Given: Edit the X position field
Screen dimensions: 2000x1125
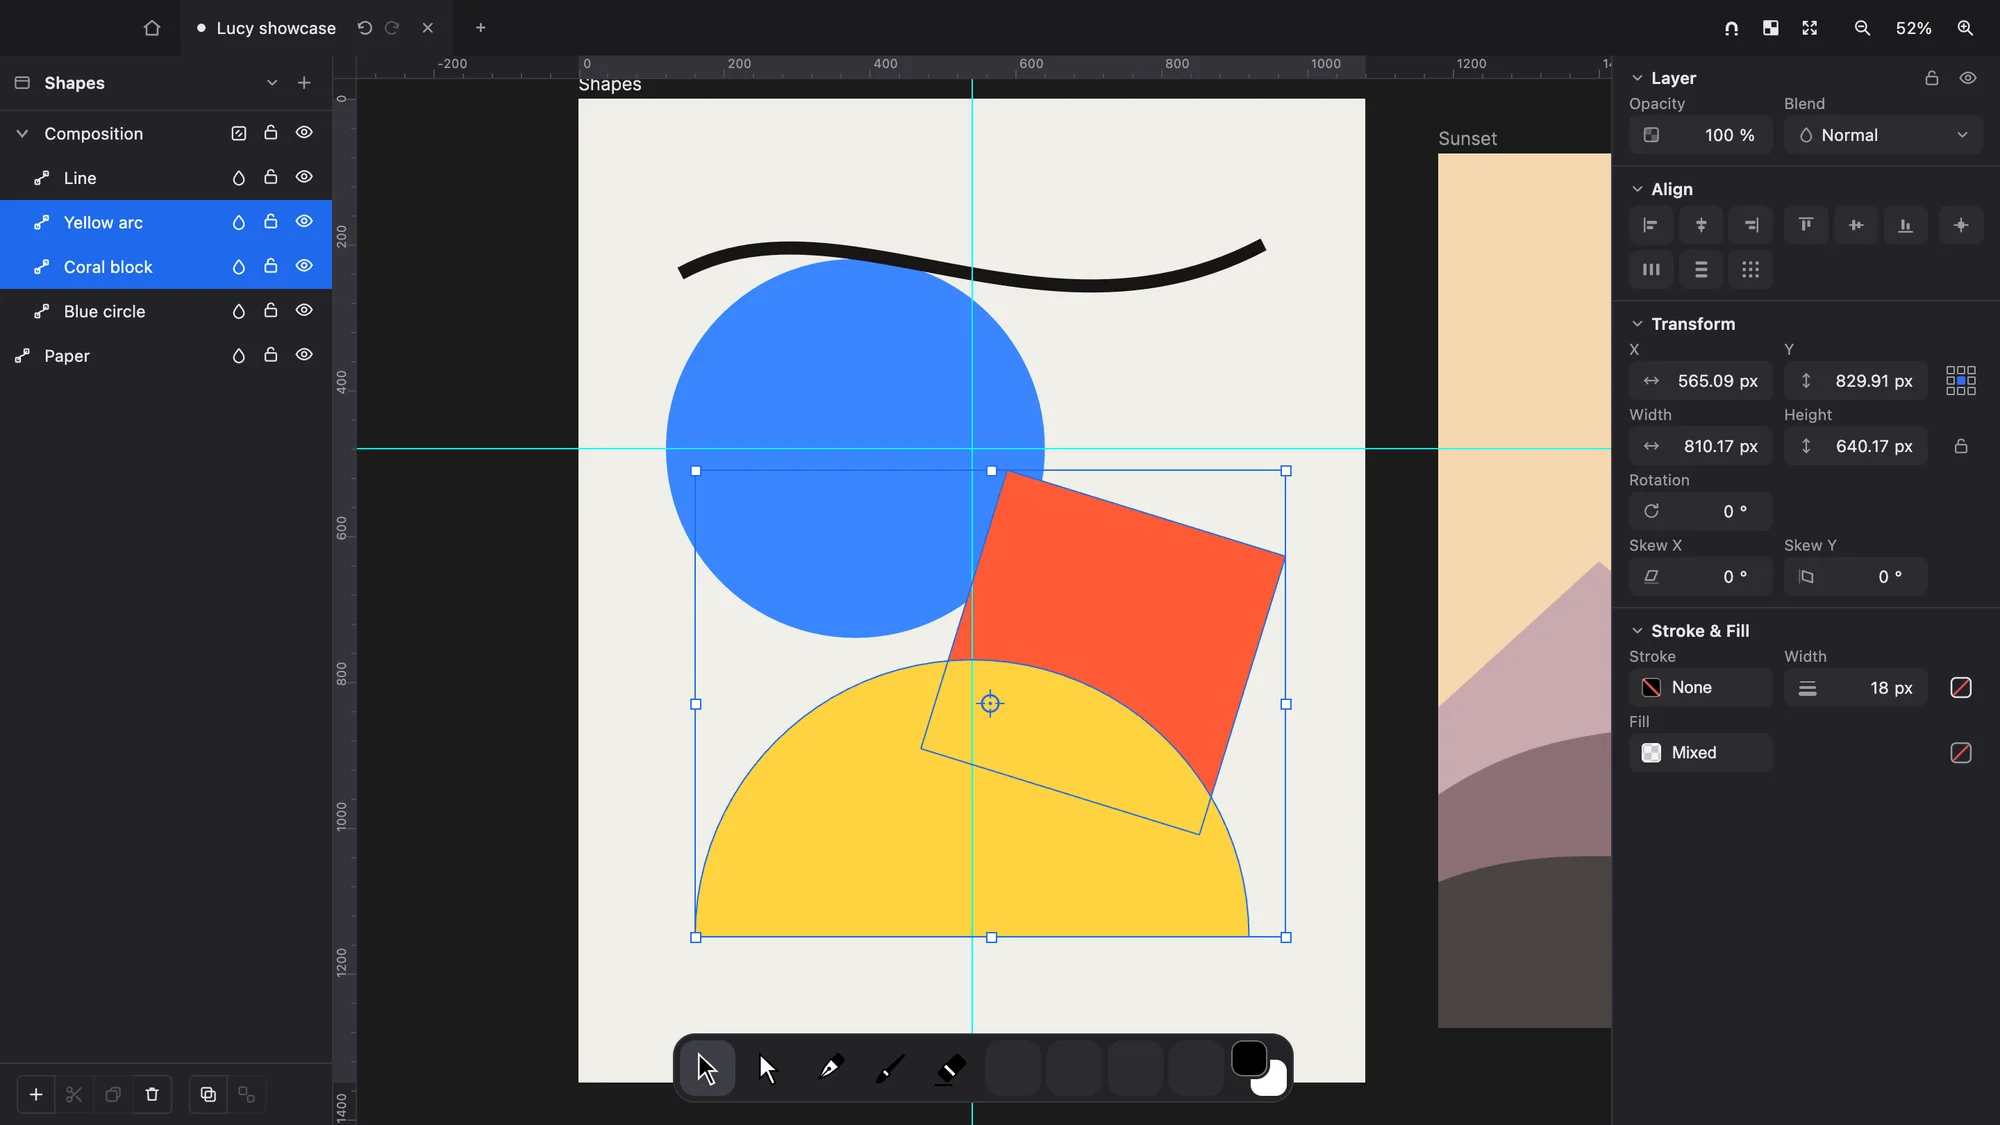Looking at the screenshot, I should [x=1700, y=381].
